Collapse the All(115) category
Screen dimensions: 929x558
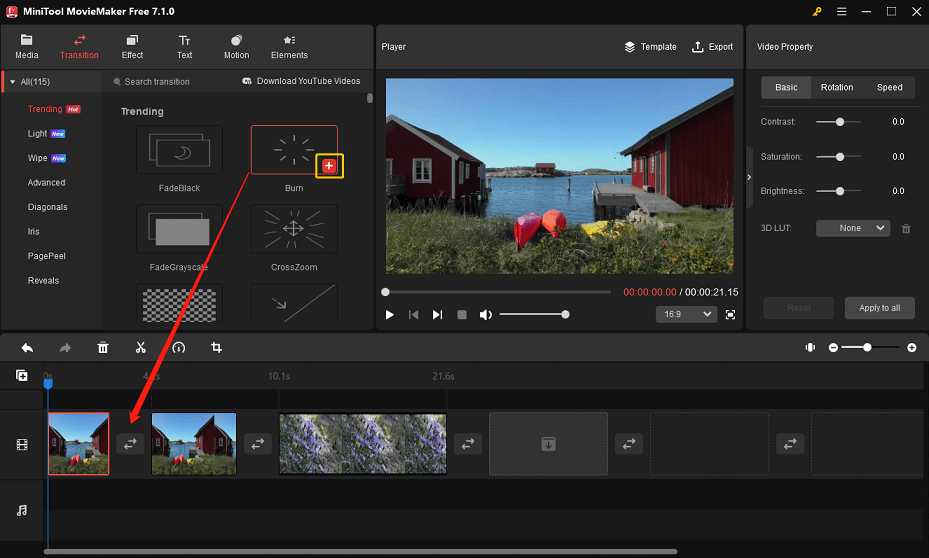[x=12, y=82]
